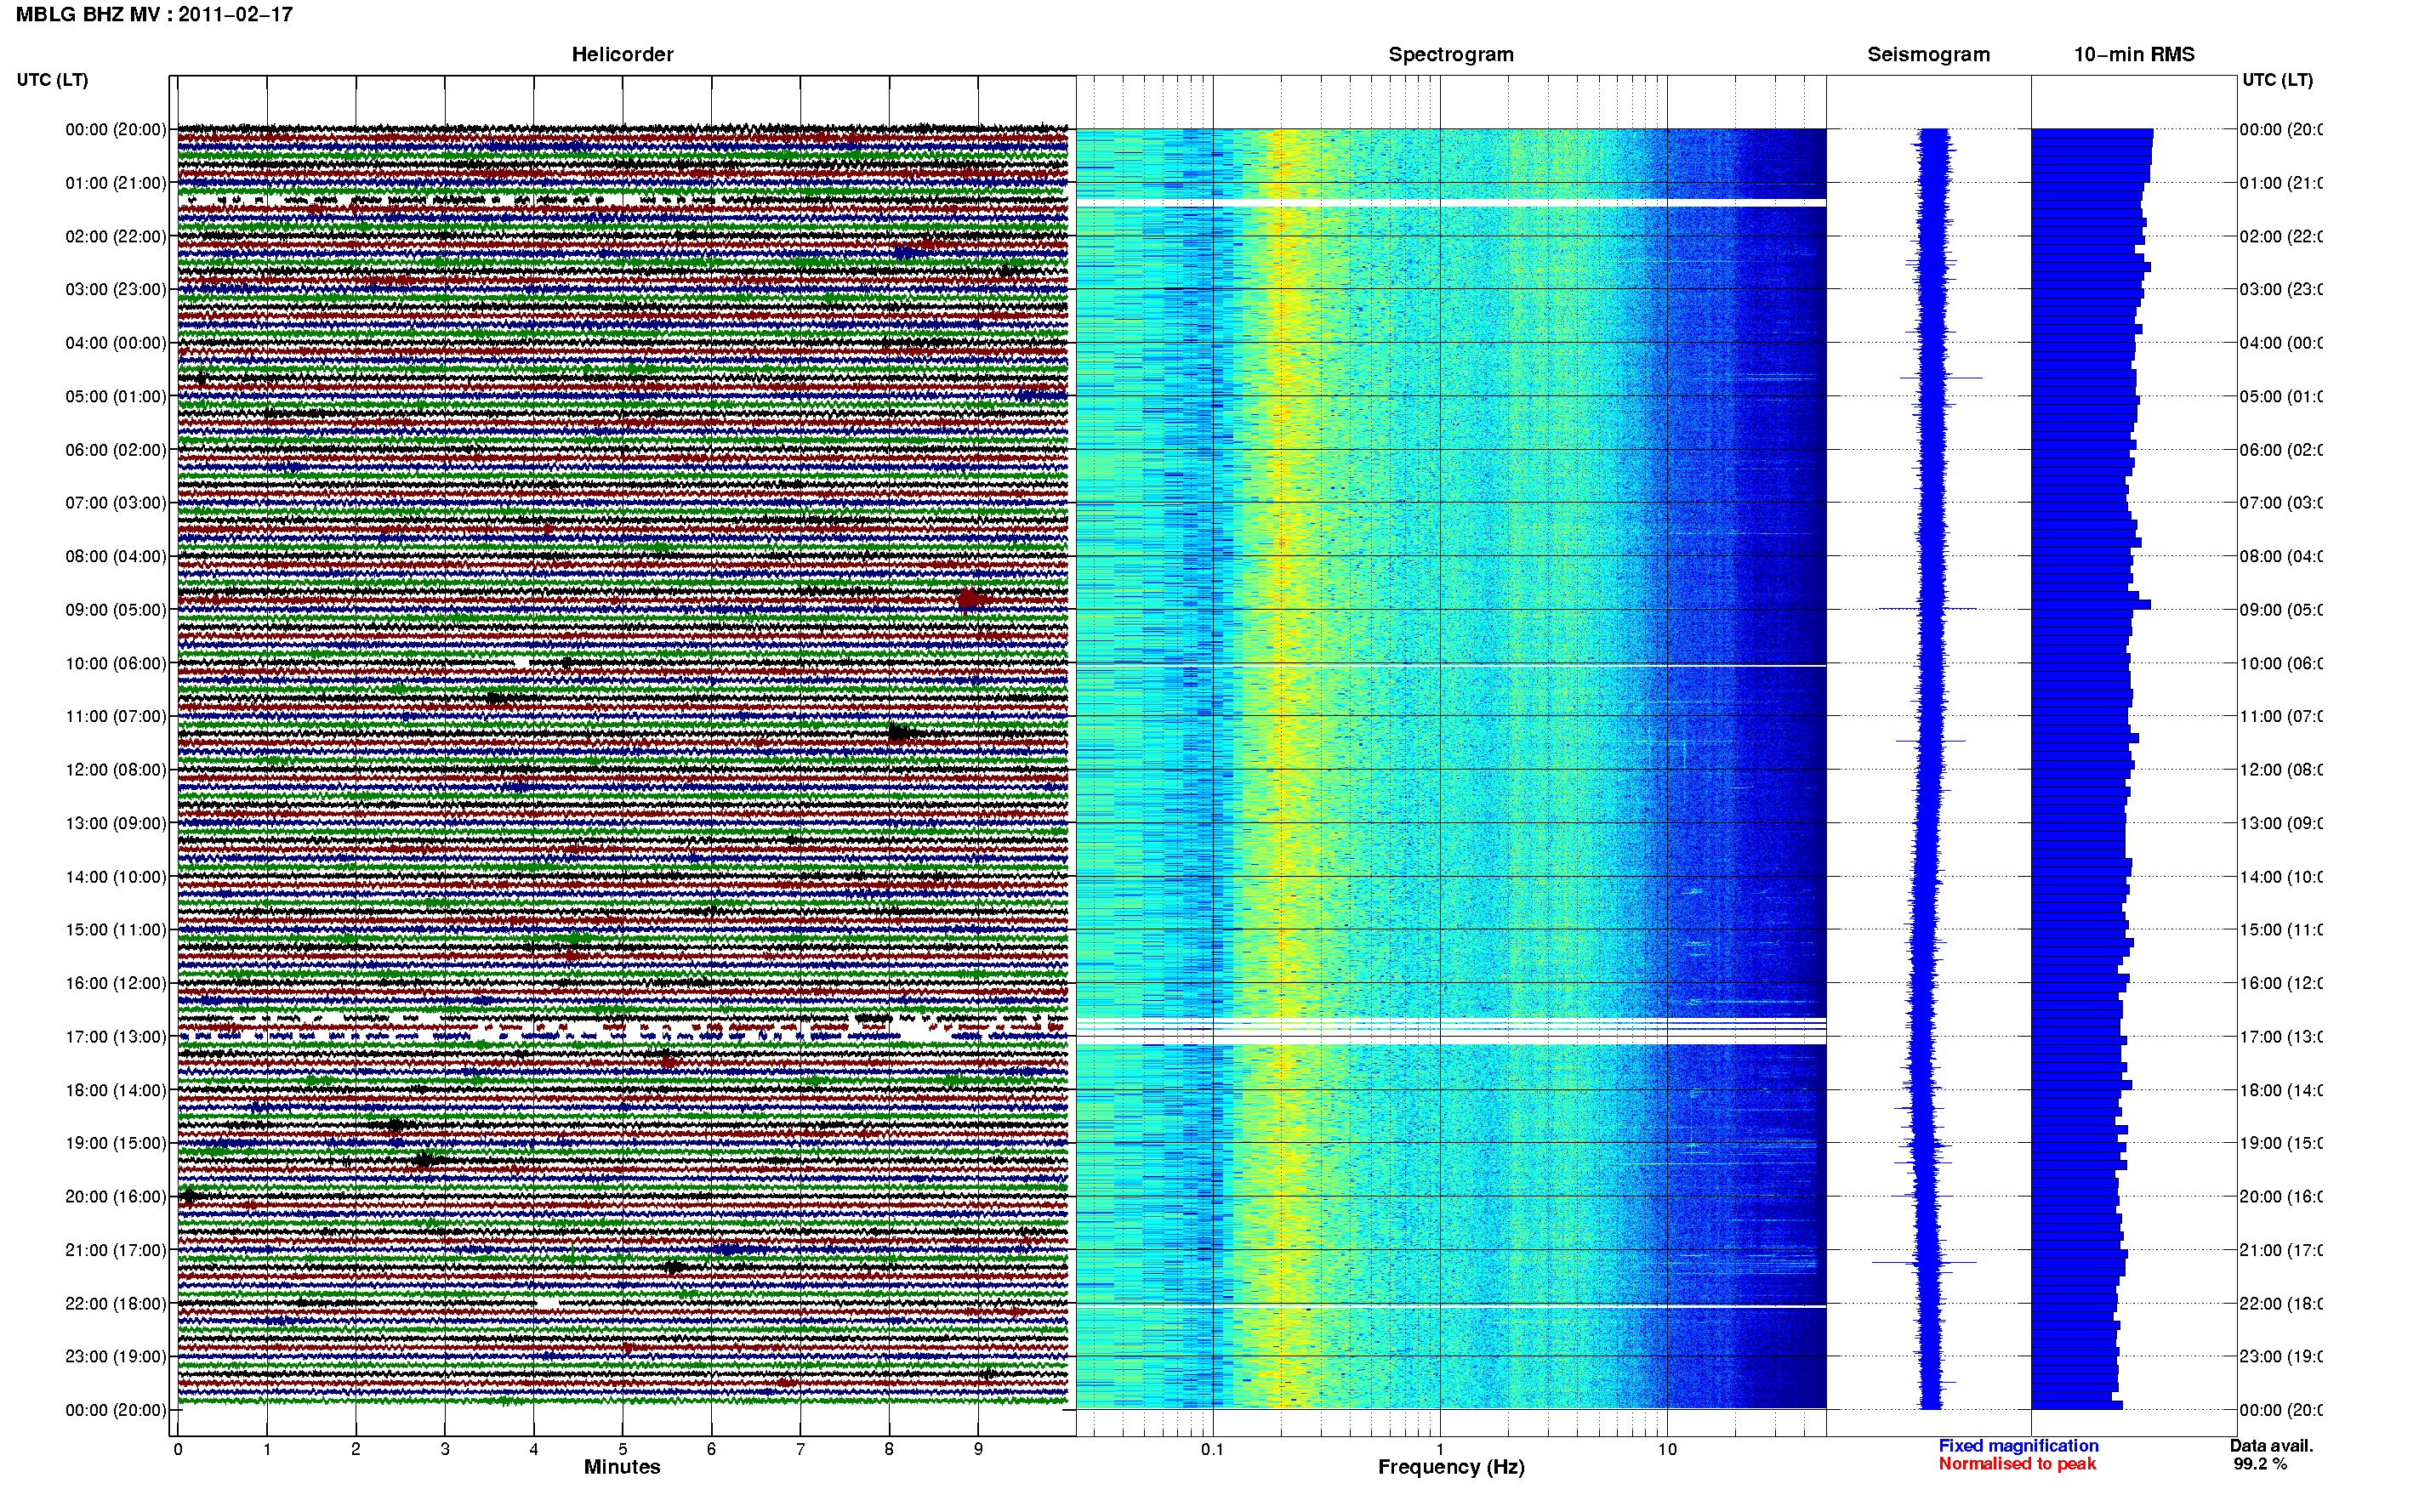Click left time label '17:00 (13:00)'
The width and height of the screenshot is (2419, 1512).
coord(116,1037)
